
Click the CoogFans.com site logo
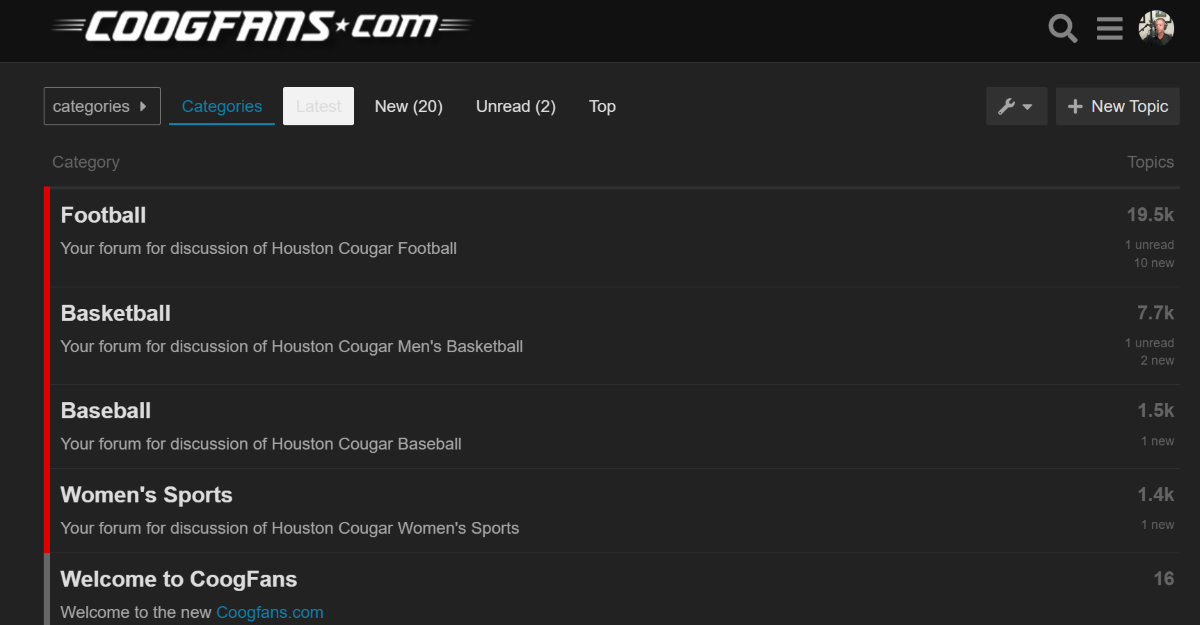click(262, 25)
